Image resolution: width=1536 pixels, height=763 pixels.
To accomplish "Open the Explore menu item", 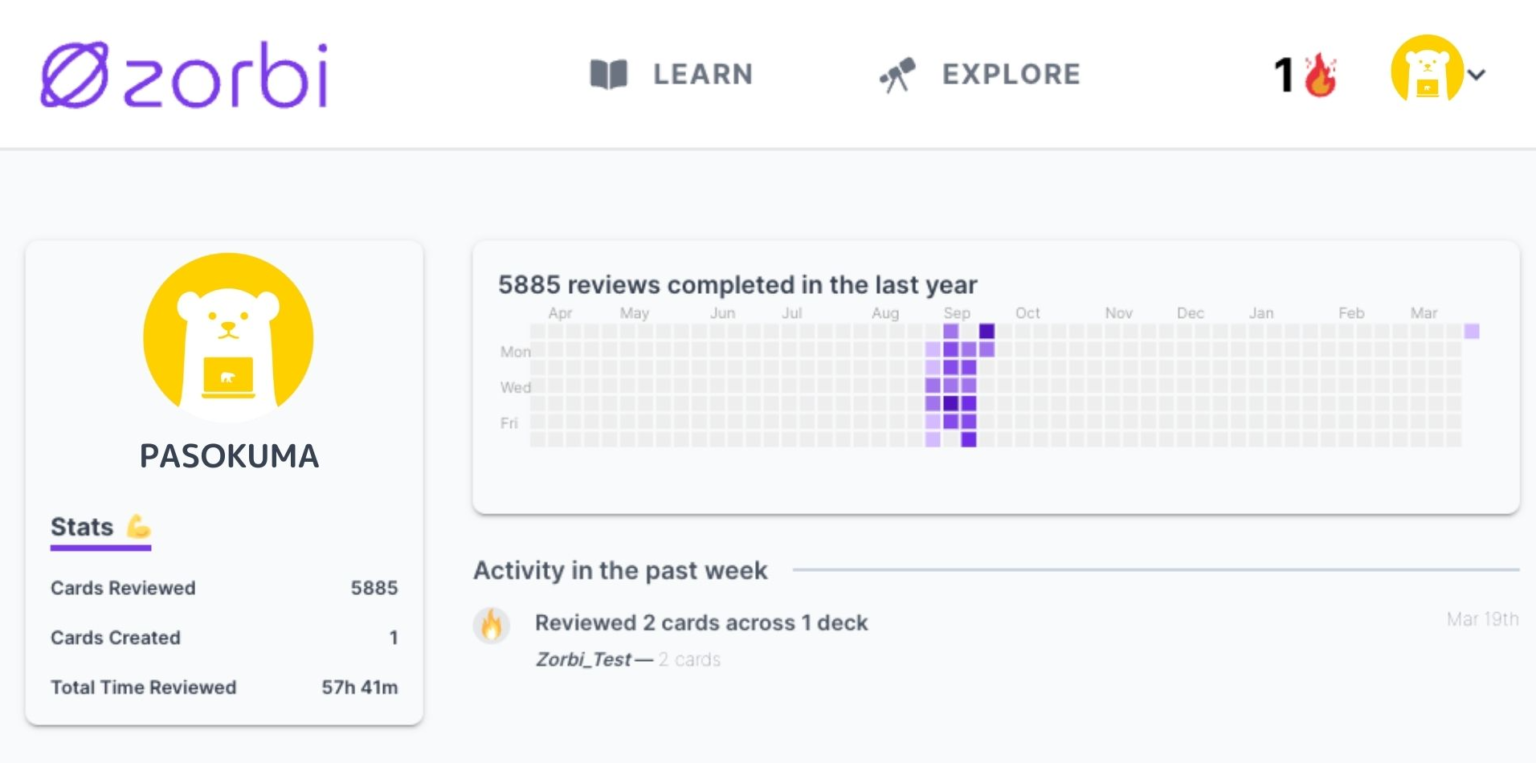I will [1011, 75].
